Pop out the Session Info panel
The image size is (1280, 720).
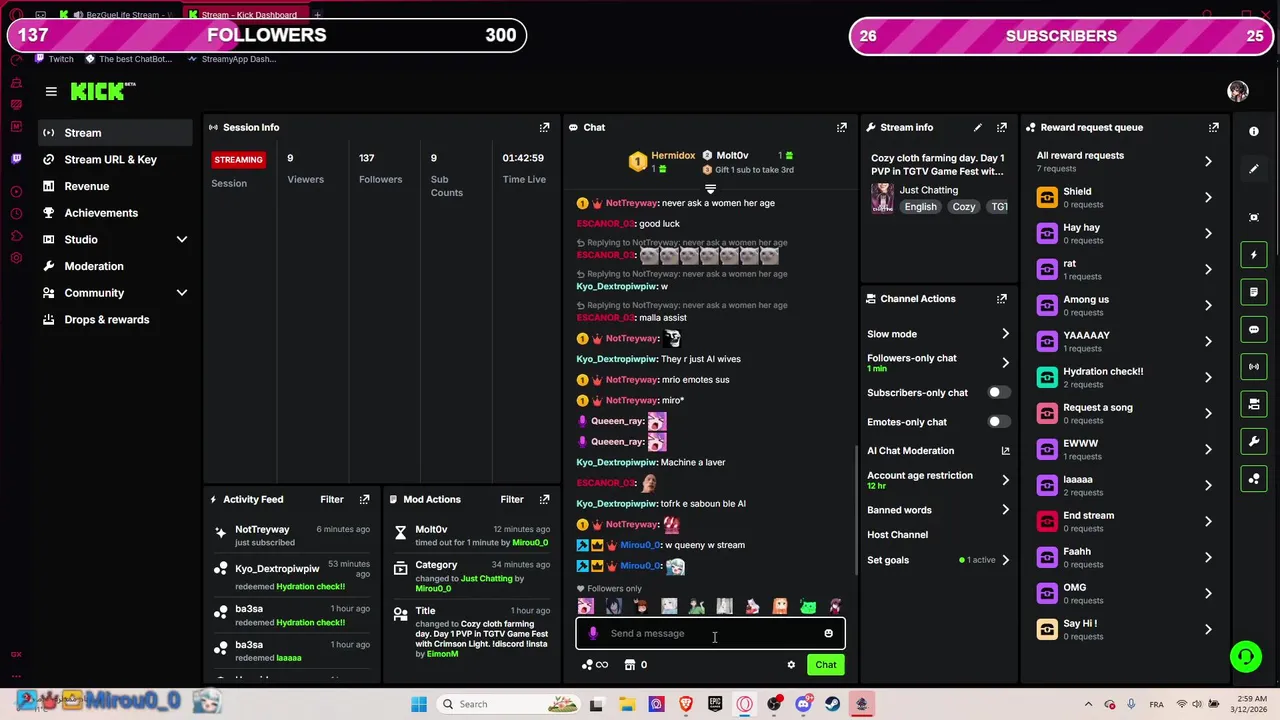[544, 127]
